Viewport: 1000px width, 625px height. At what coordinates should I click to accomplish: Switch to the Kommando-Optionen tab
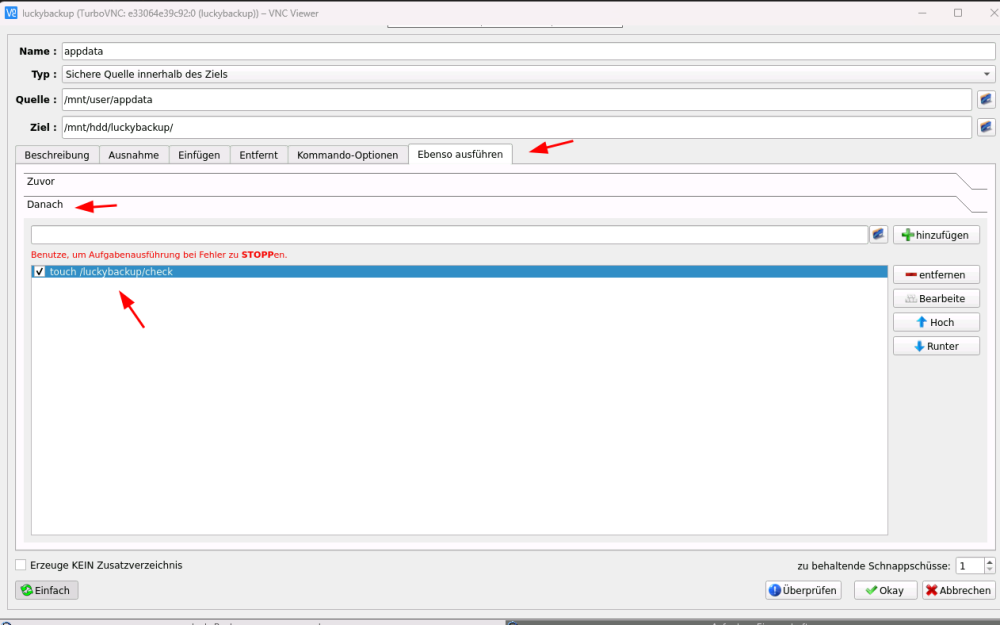point(348,155)
